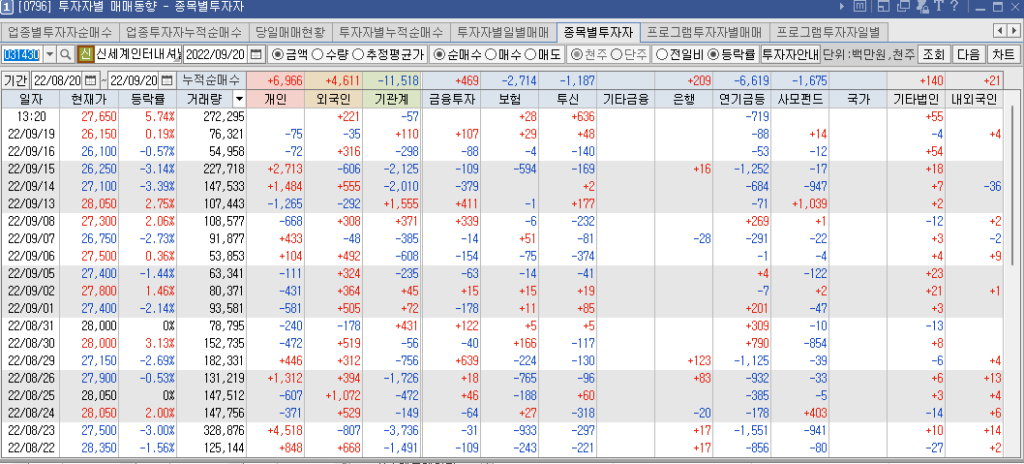1024x464 pixels.
Task: Click the stock search magnifier icon
Action: tap(66, 53)
